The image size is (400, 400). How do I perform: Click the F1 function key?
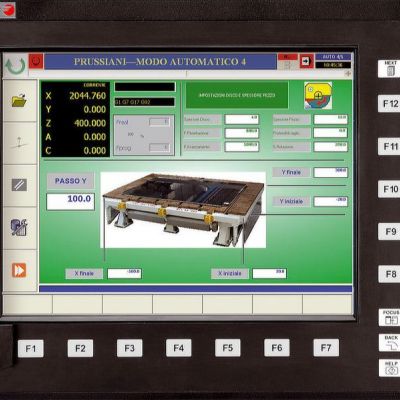pyautogui.click(x=31, y=349)
